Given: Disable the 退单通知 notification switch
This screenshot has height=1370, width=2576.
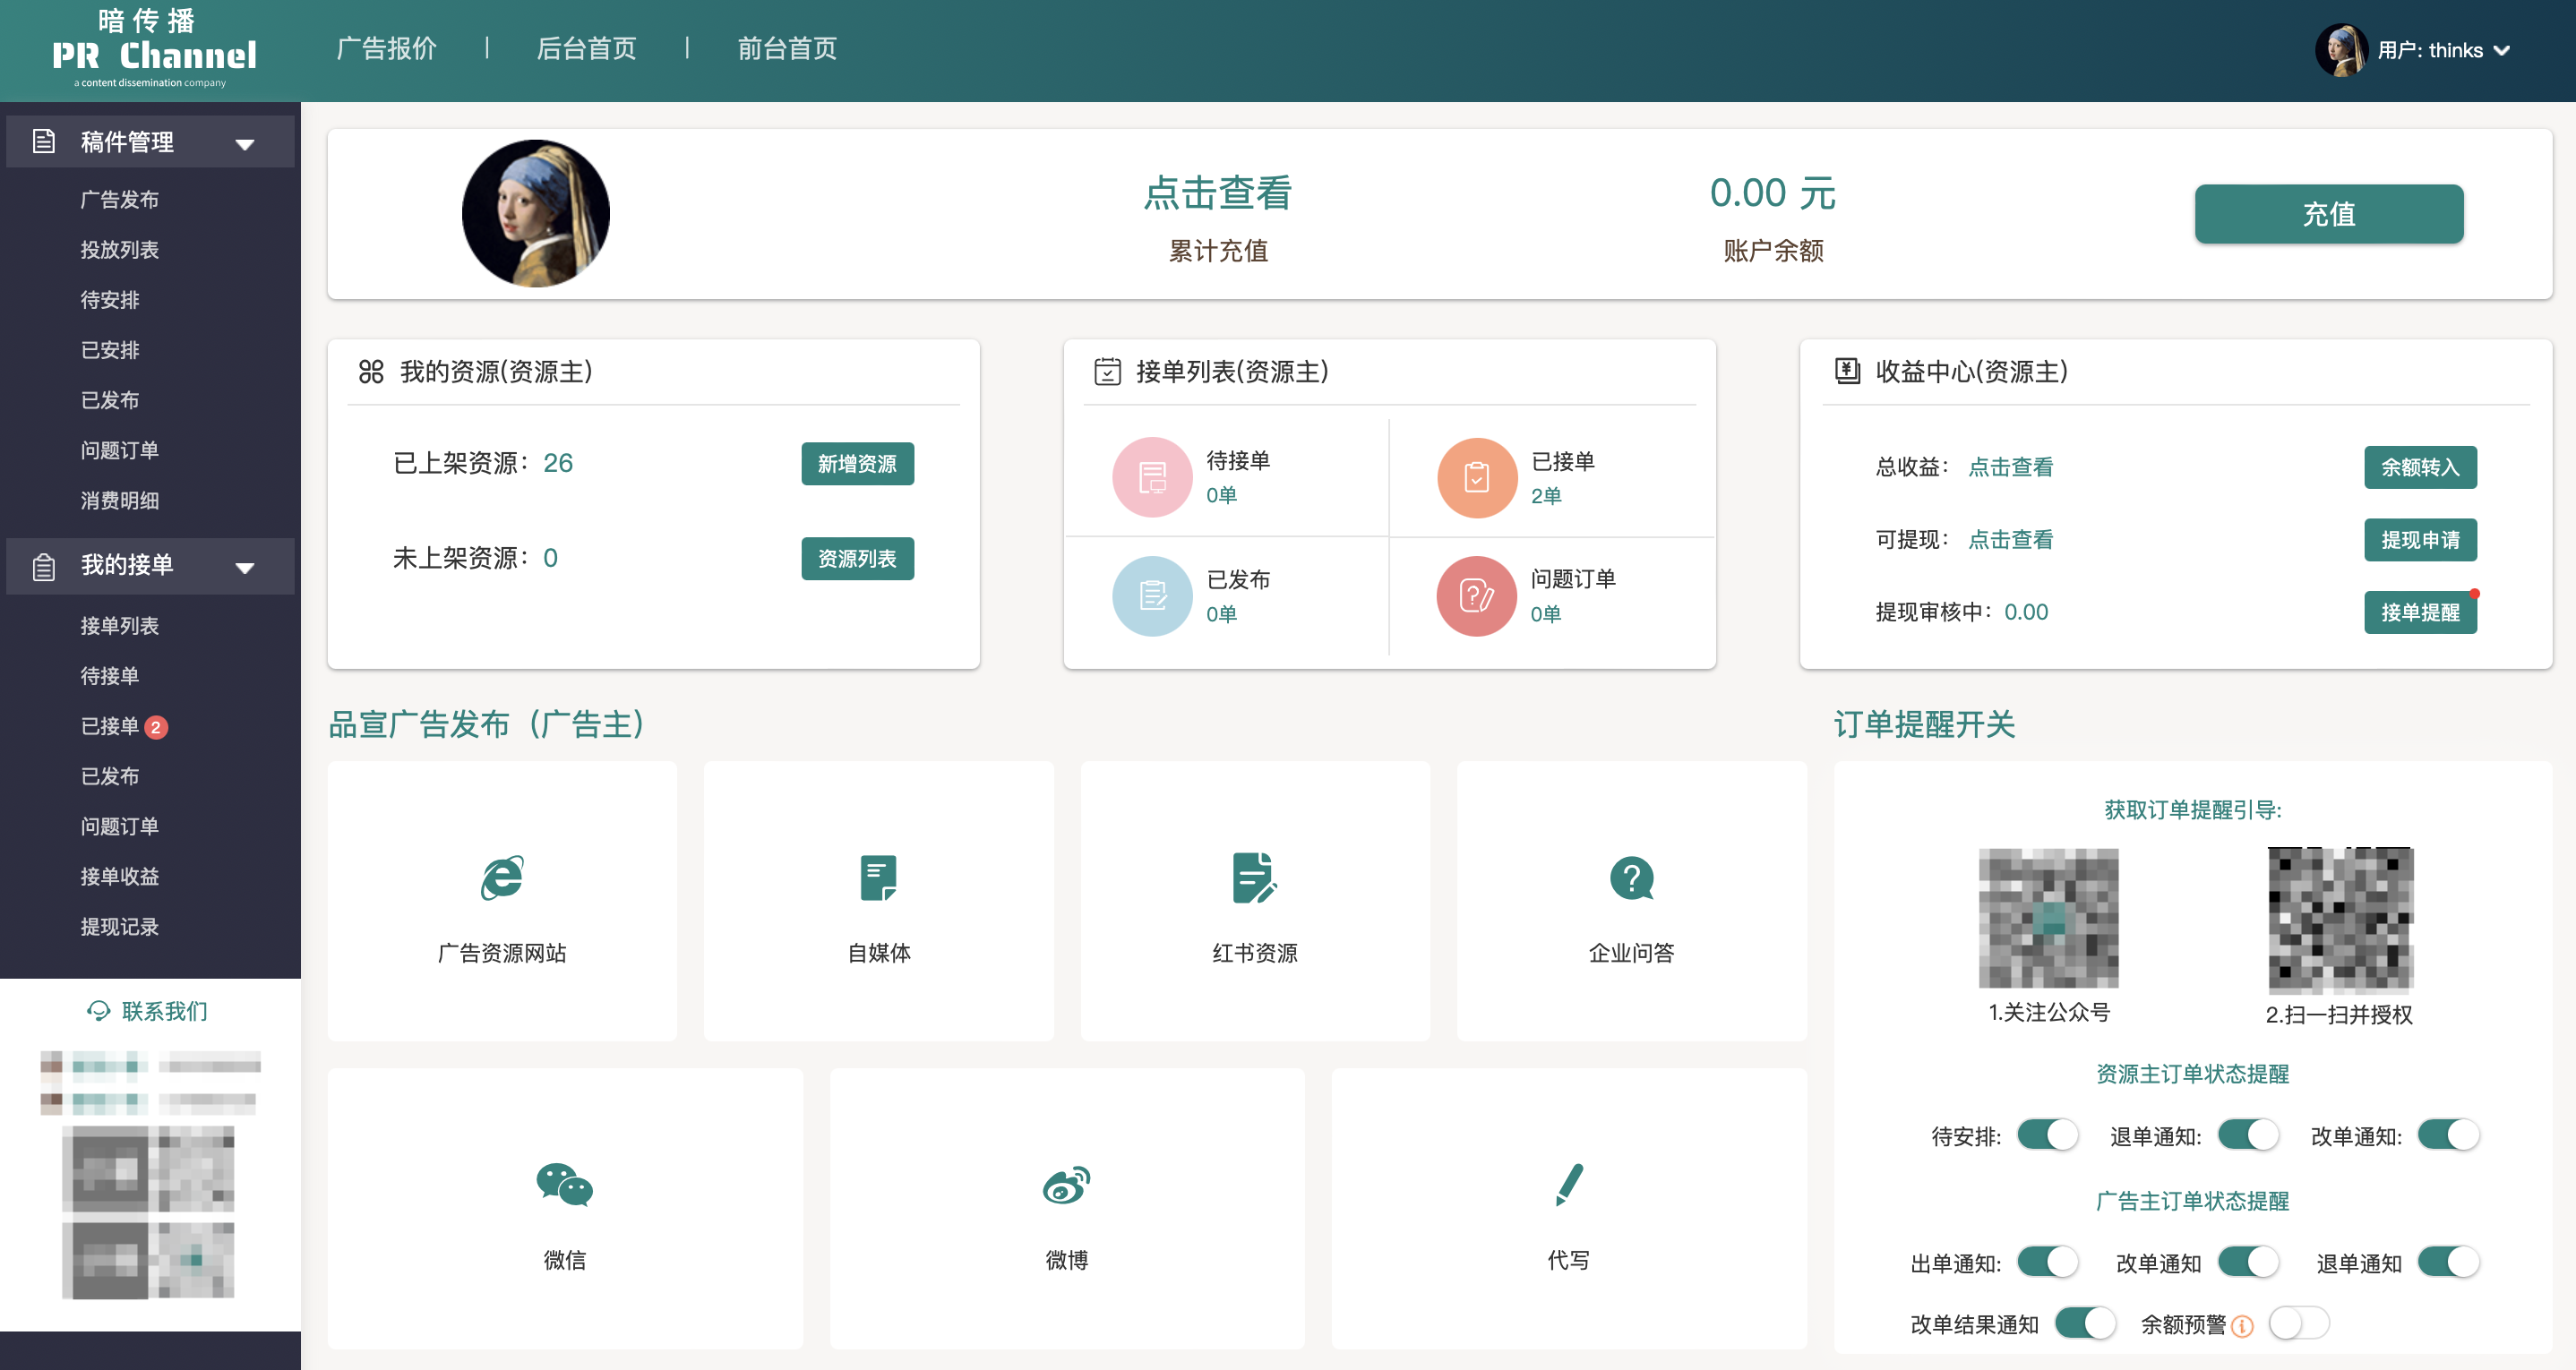Looking at the screenshot, I should pyautogui.click(x=2248, y=1134).
